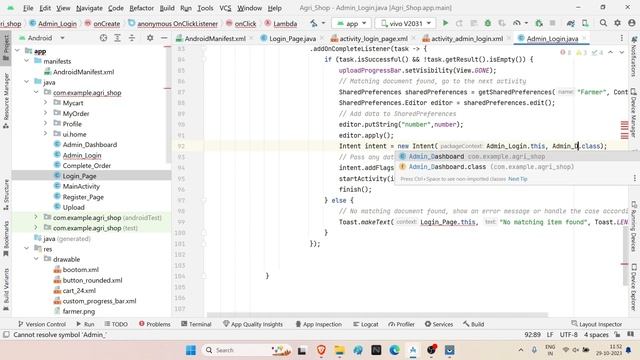The width and height of the screenshot is (640, 360).
Task: Open the Build menu
Action: (167, 8)
